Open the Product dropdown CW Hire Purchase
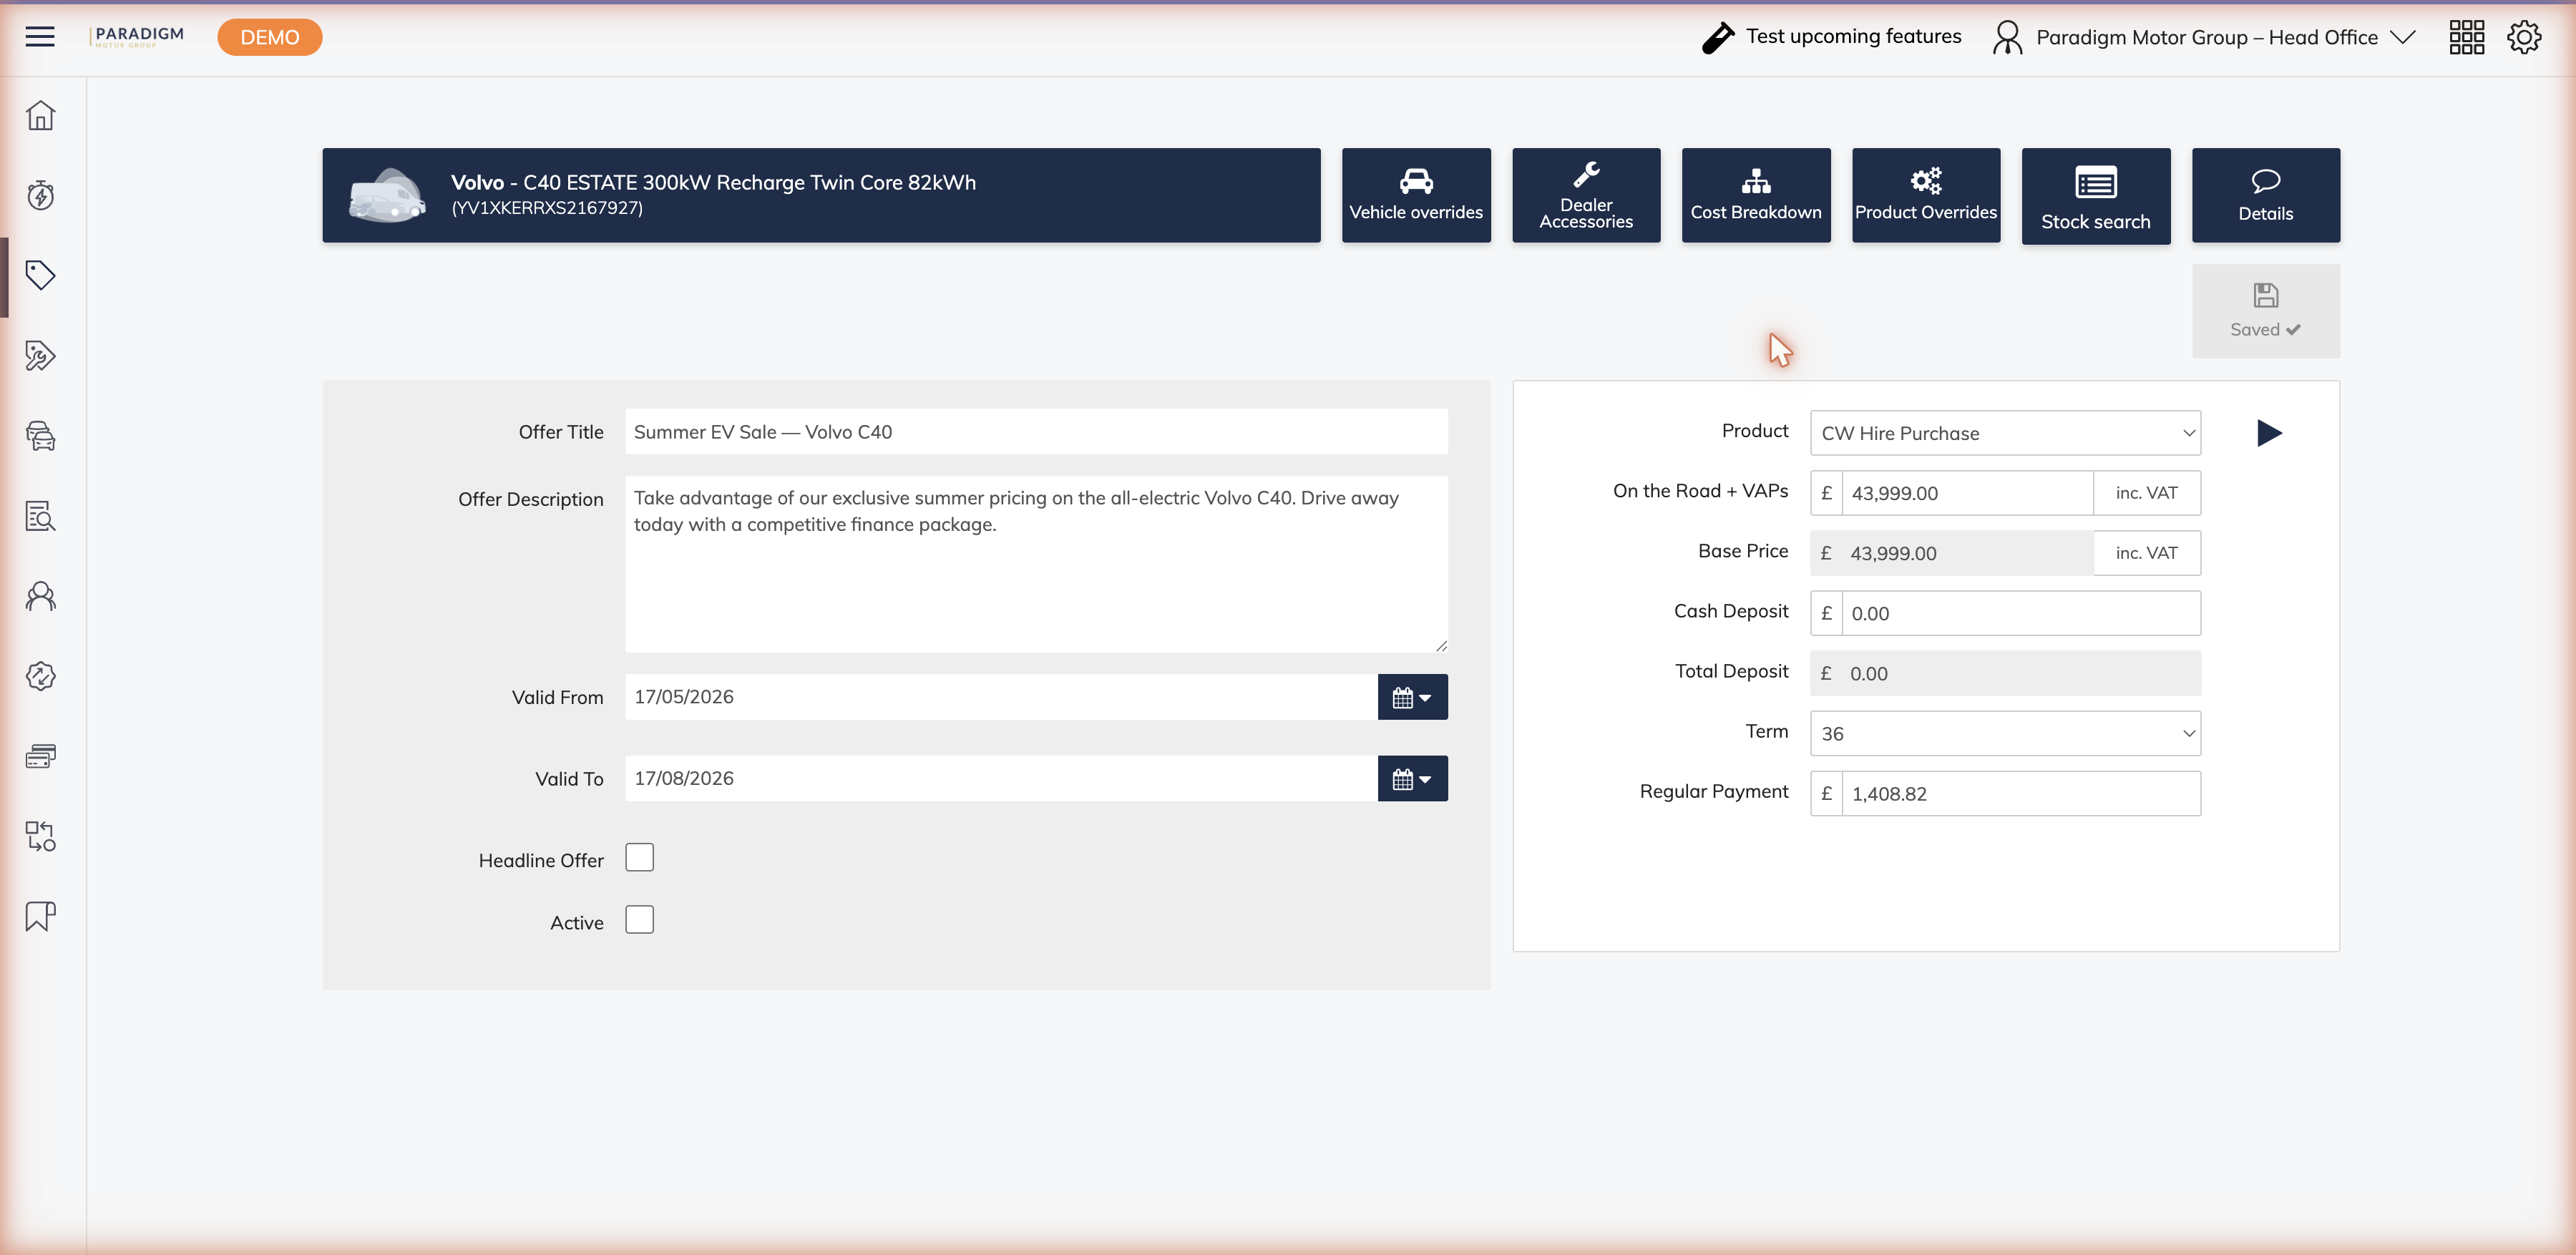Screen dimensions: 2576x1255 tap(2005, 433)
